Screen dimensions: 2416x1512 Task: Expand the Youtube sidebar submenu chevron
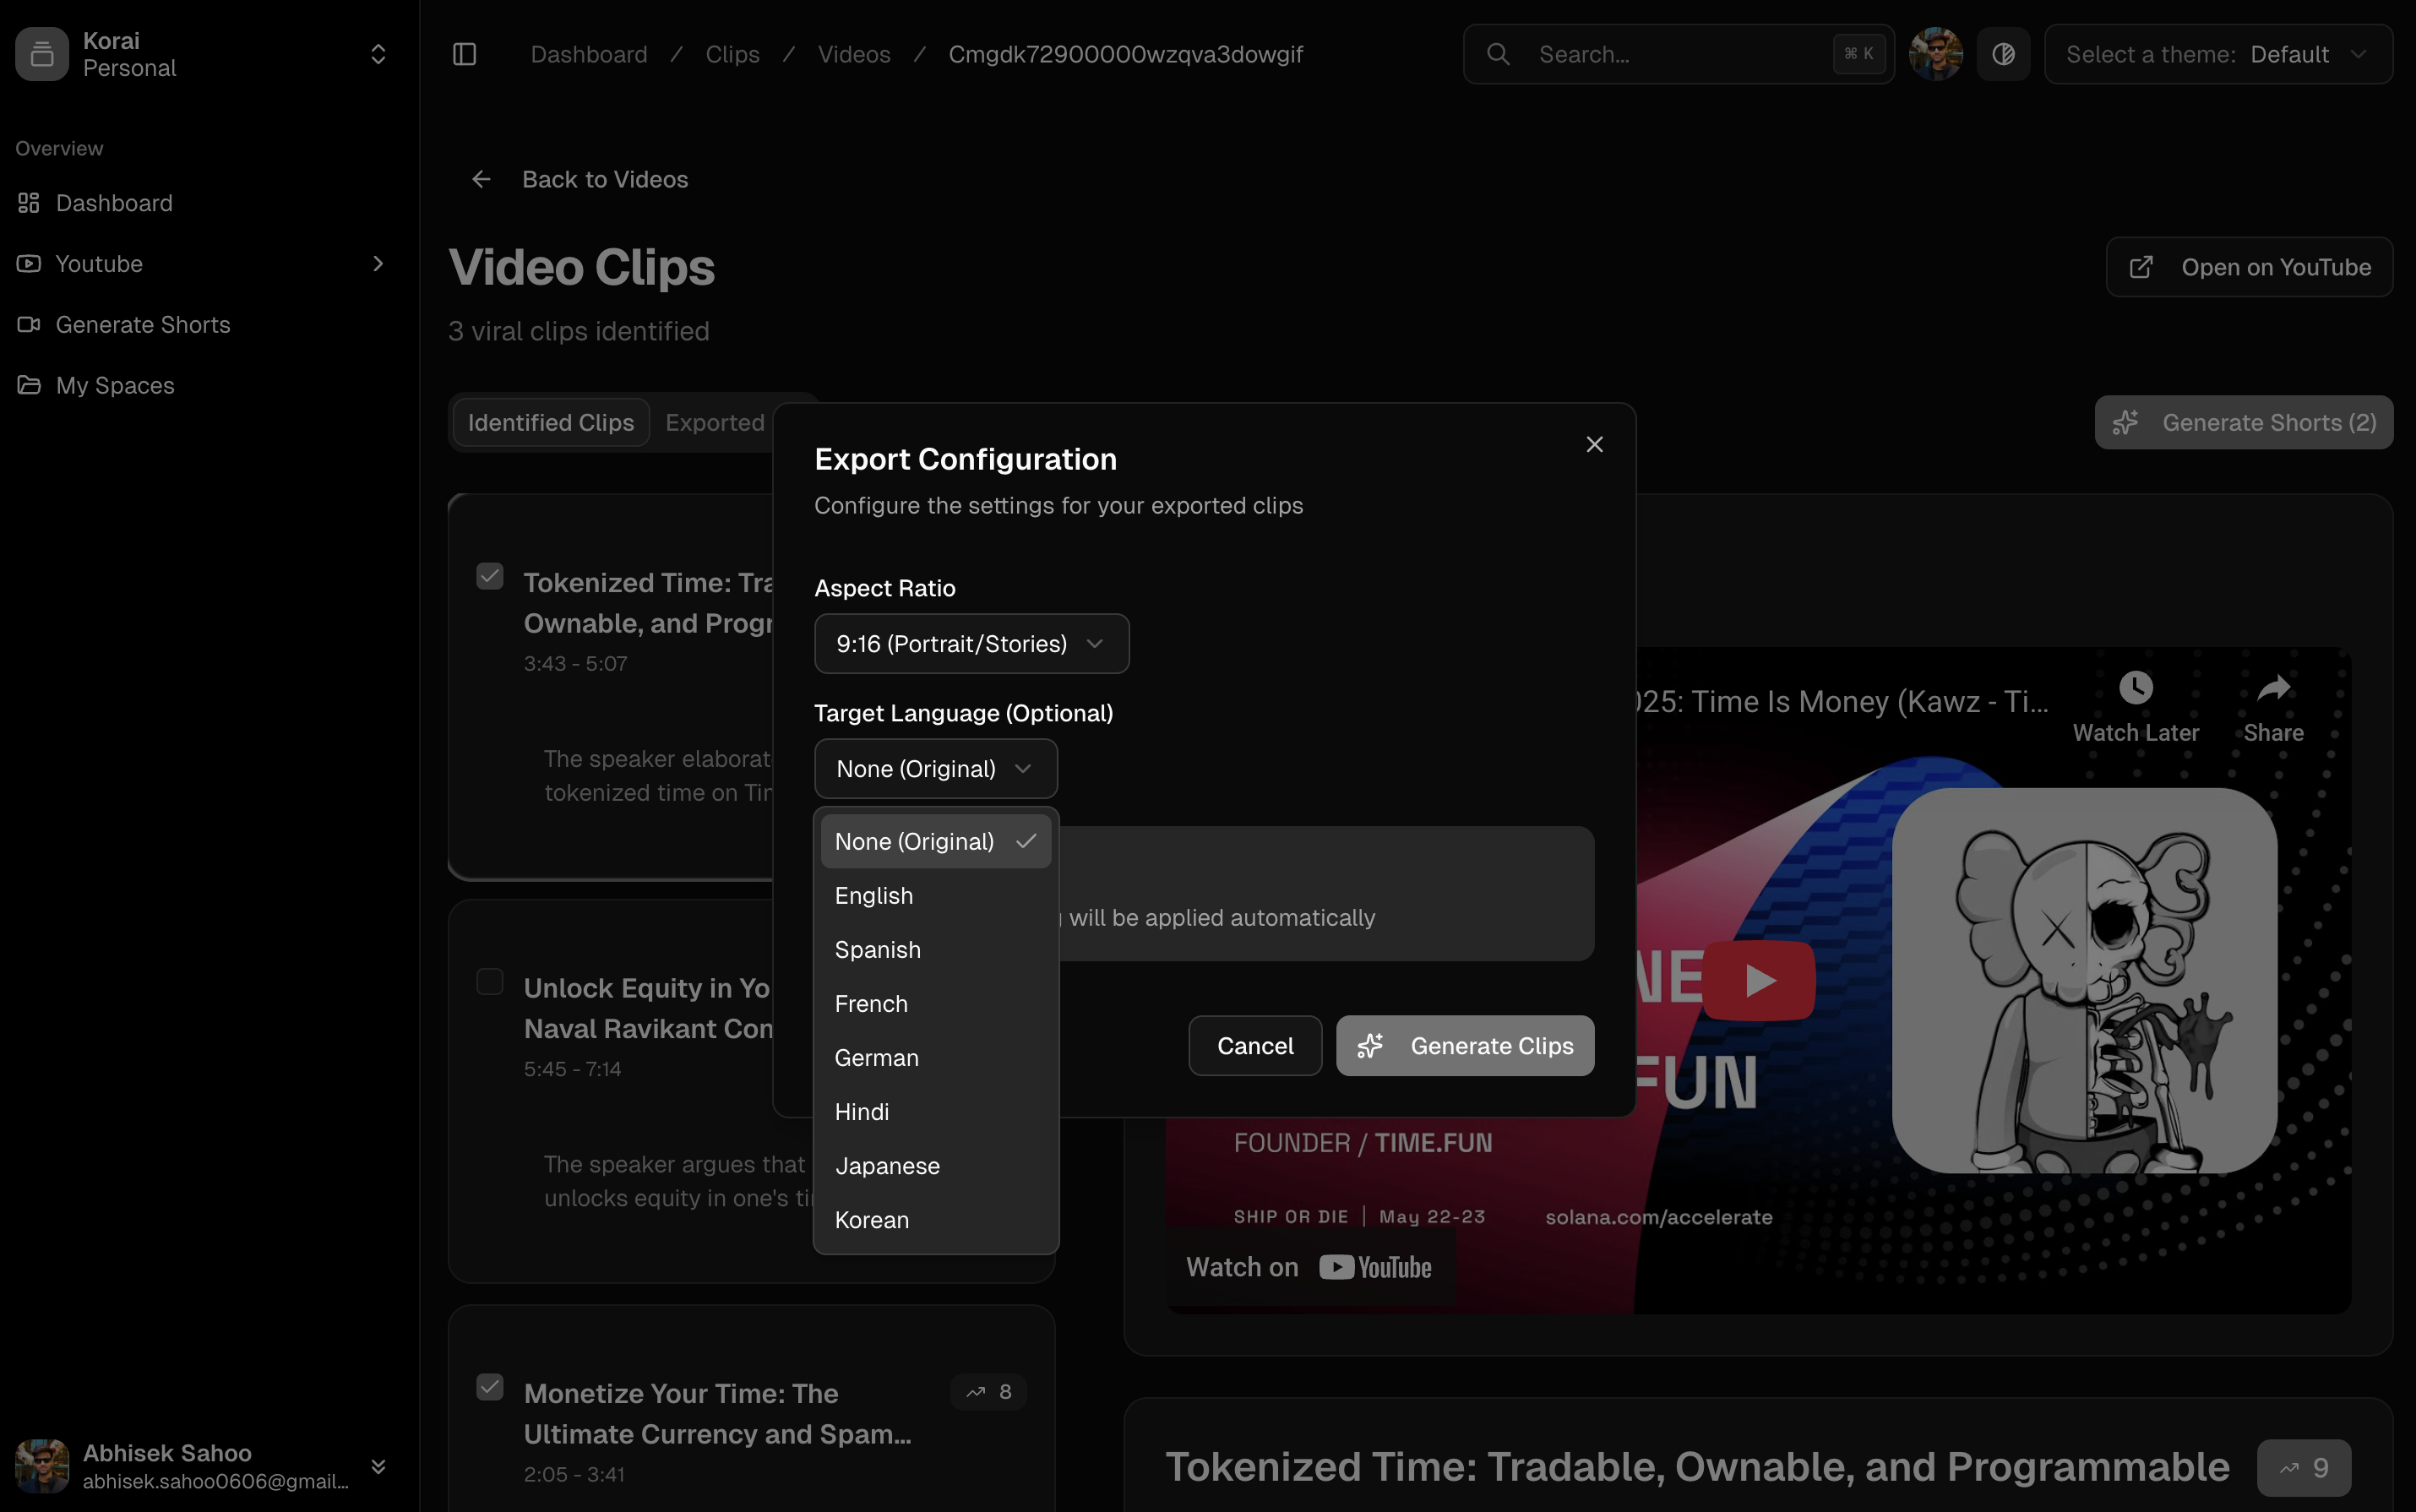(x=378, y=264)
